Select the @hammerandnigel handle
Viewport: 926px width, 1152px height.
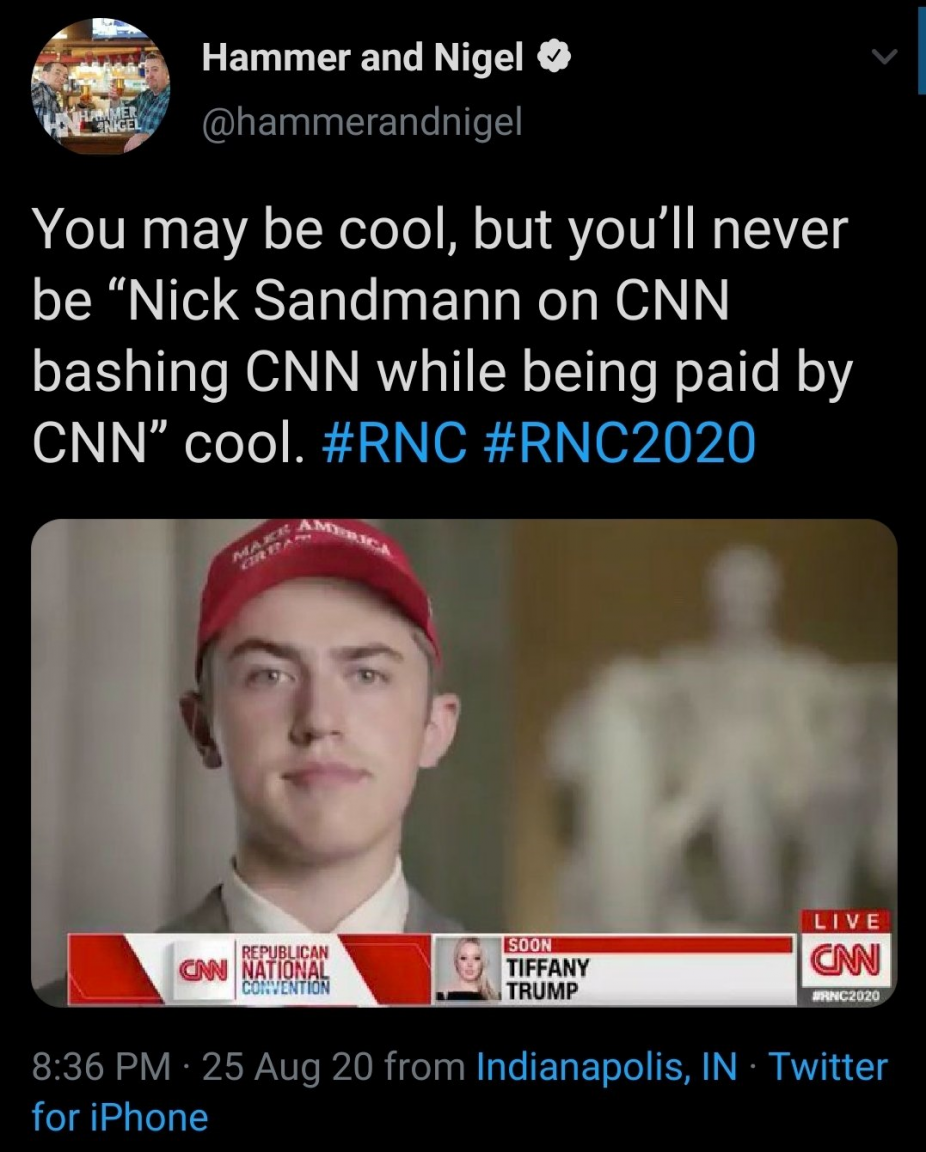[362, 123]
